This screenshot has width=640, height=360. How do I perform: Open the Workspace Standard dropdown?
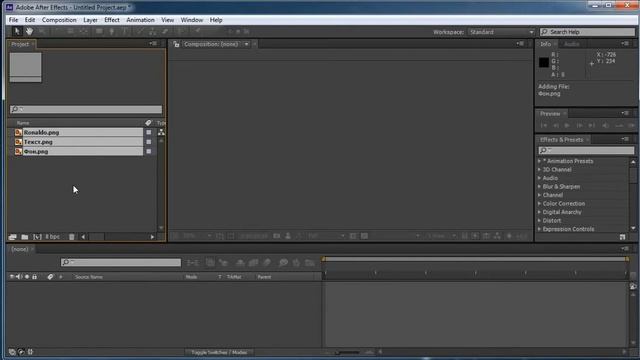click(x=502, y=32)
